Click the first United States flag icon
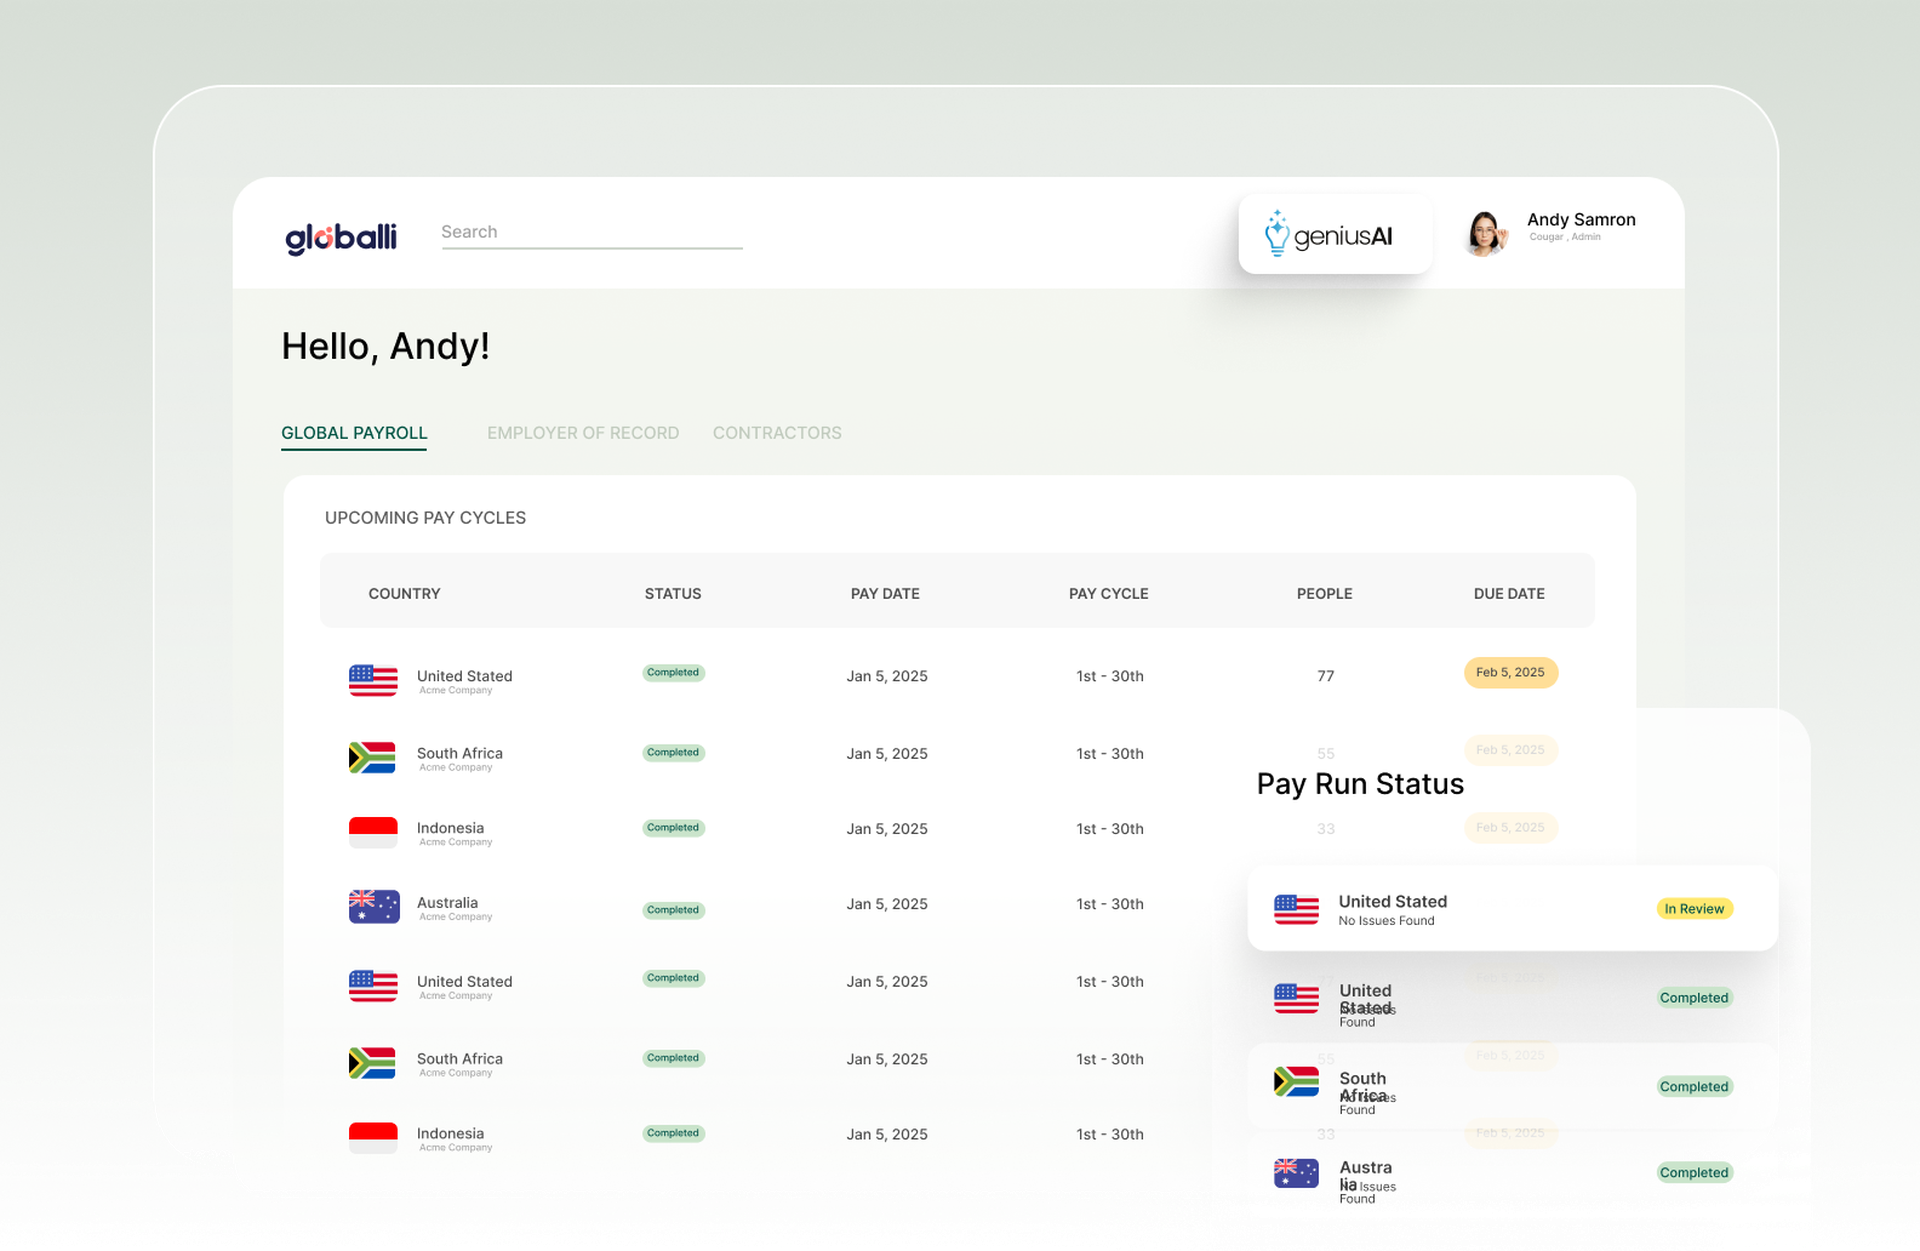Screen dimensions: 1920x1251 (373, 680)
